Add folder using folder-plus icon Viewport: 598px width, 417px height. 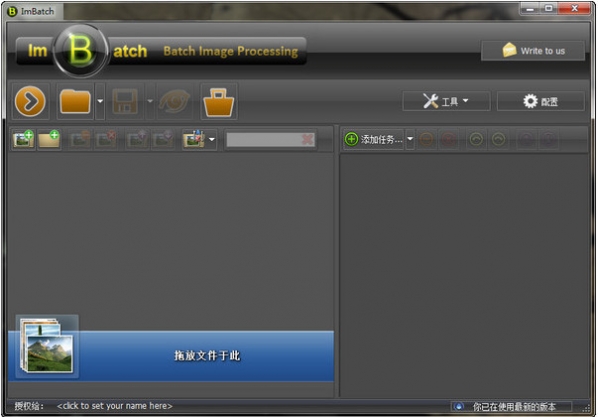pos(49,139)
